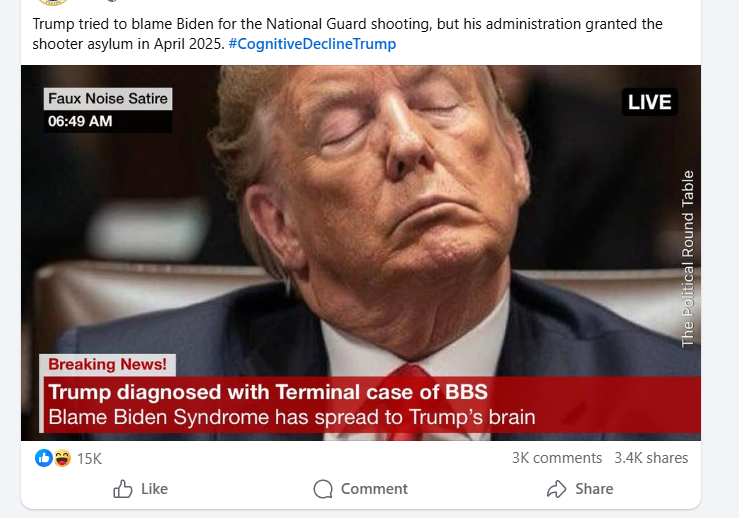The width and height of the screenshot is (739, 518).
Task: Open the #CognitiveDeclineTrump hashtag
Action: 312,44
